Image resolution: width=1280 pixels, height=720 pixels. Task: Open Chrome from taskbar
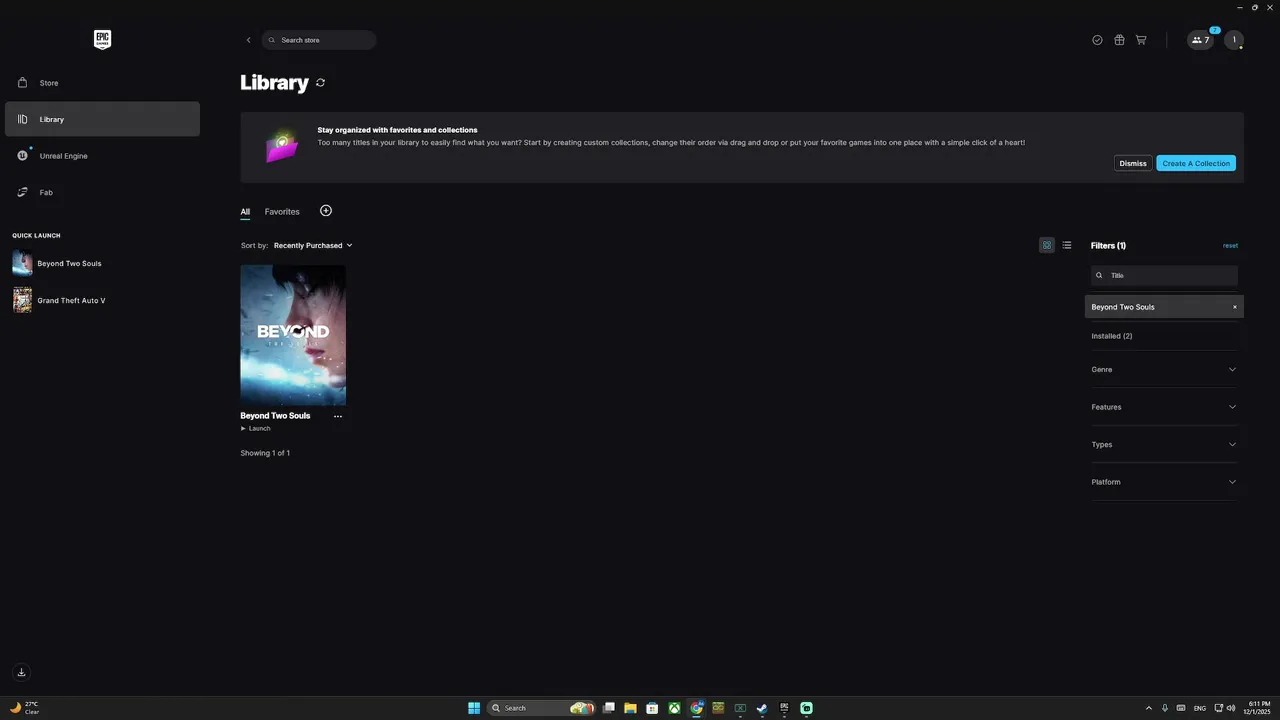click(x=696, y=708)
